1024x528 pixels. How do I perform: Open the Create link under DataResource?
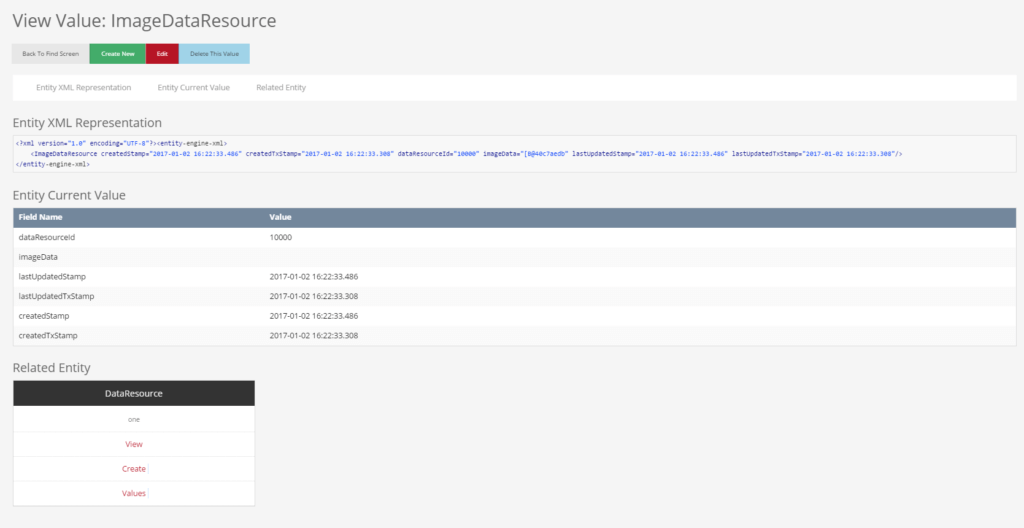[x=134, y=469]
